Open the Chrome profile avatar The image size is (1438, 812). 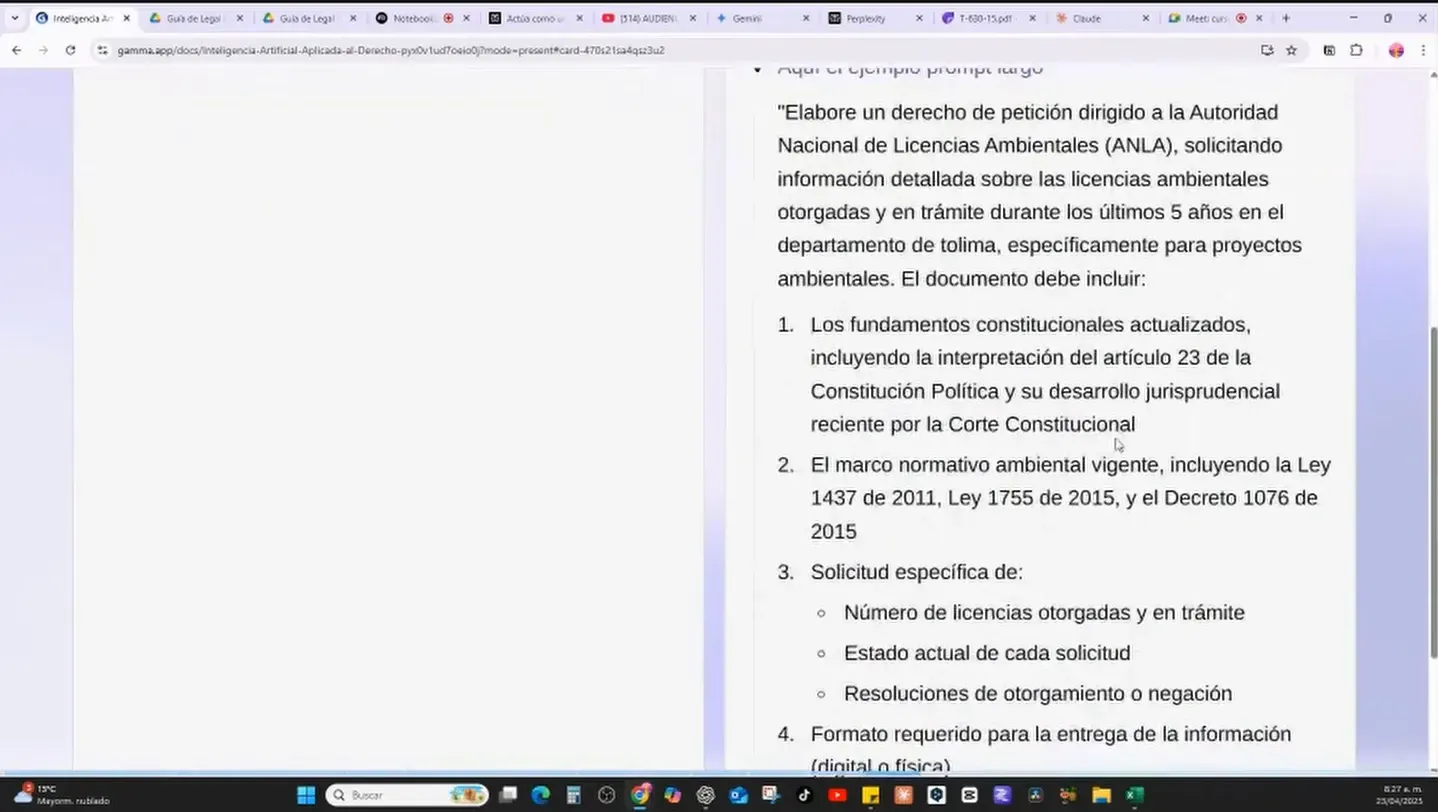[1396, 50]
